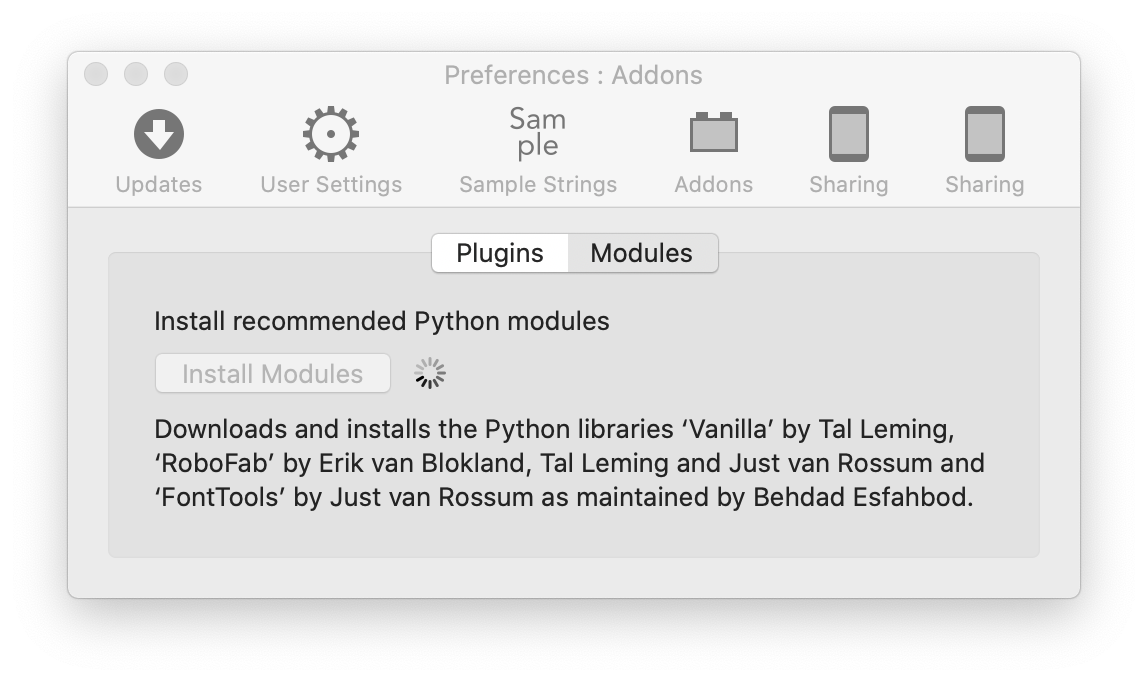
Task: Click the 'Addons' toolbar label
Action: coord(714,185)
